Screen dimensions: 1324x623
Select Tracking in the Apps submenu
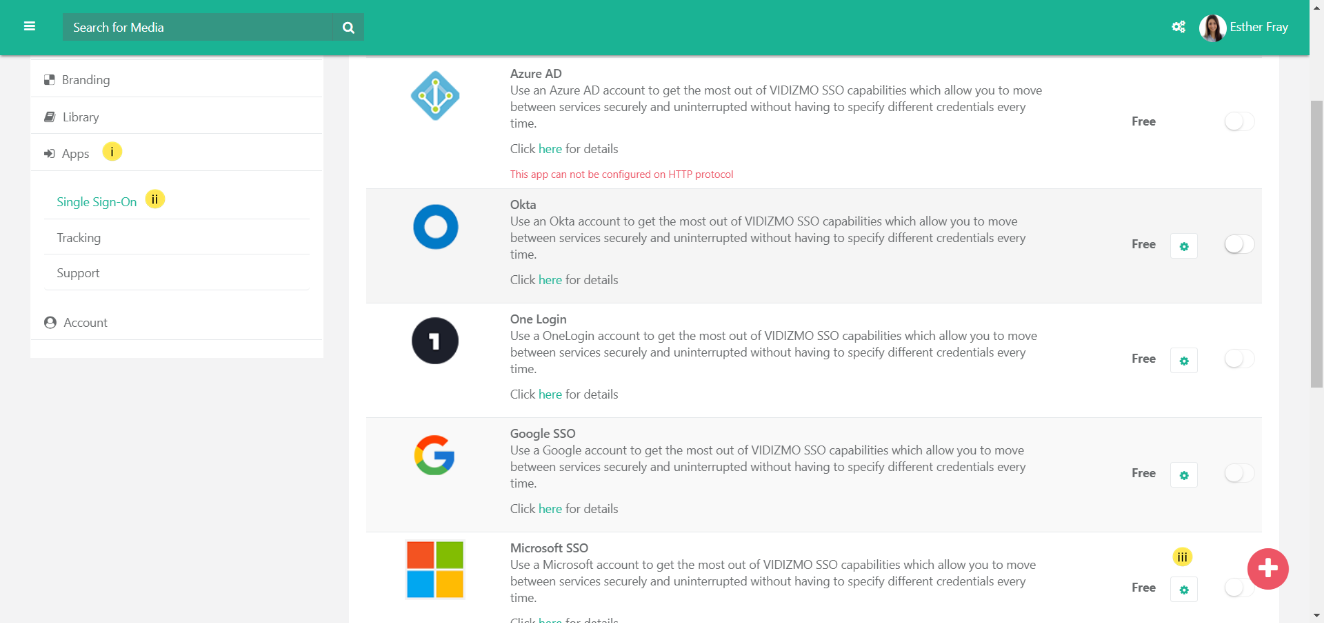coord(79,238)
